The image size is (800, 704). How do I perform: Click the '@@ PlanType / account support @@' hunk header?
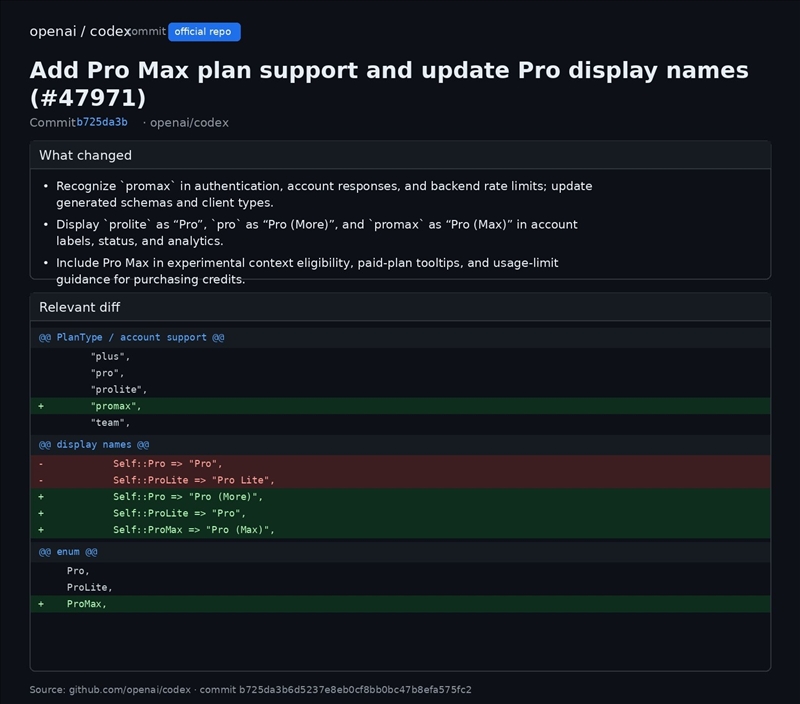[400, 337]
